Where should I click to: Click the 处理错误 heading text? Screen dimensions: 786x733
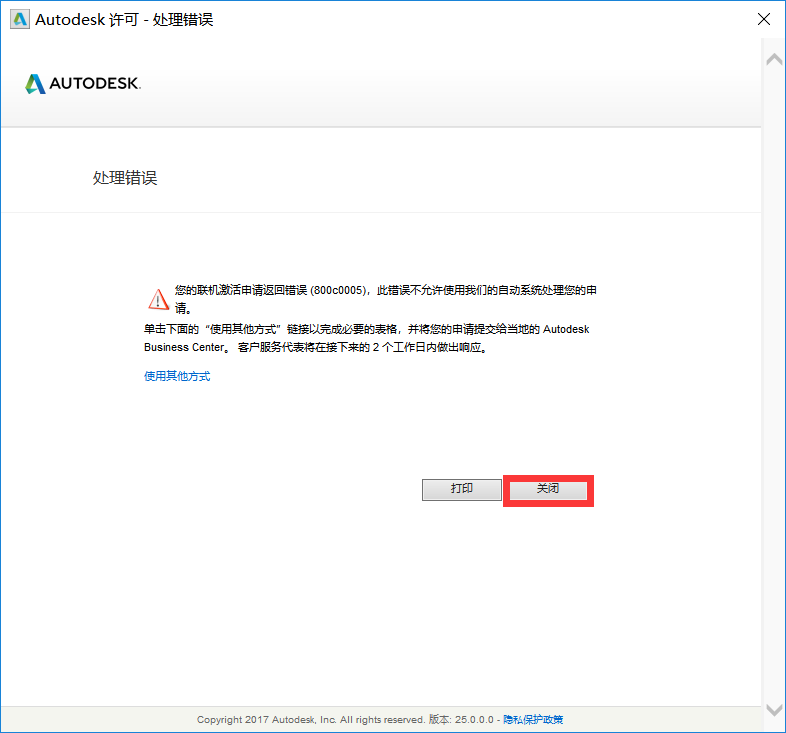tap(125, 178)
